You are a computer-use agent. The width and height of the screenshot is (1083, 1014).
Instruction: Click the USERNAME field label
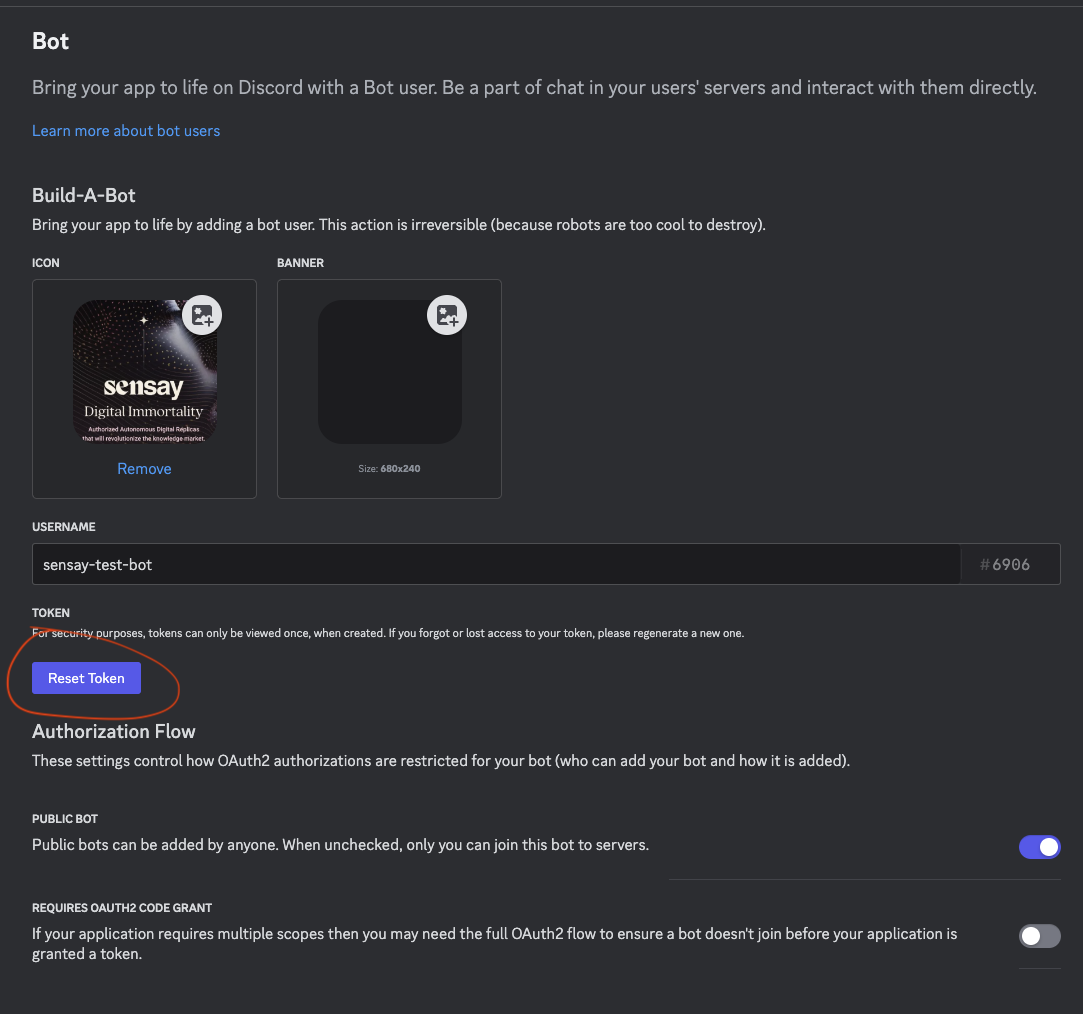(64, 527)
